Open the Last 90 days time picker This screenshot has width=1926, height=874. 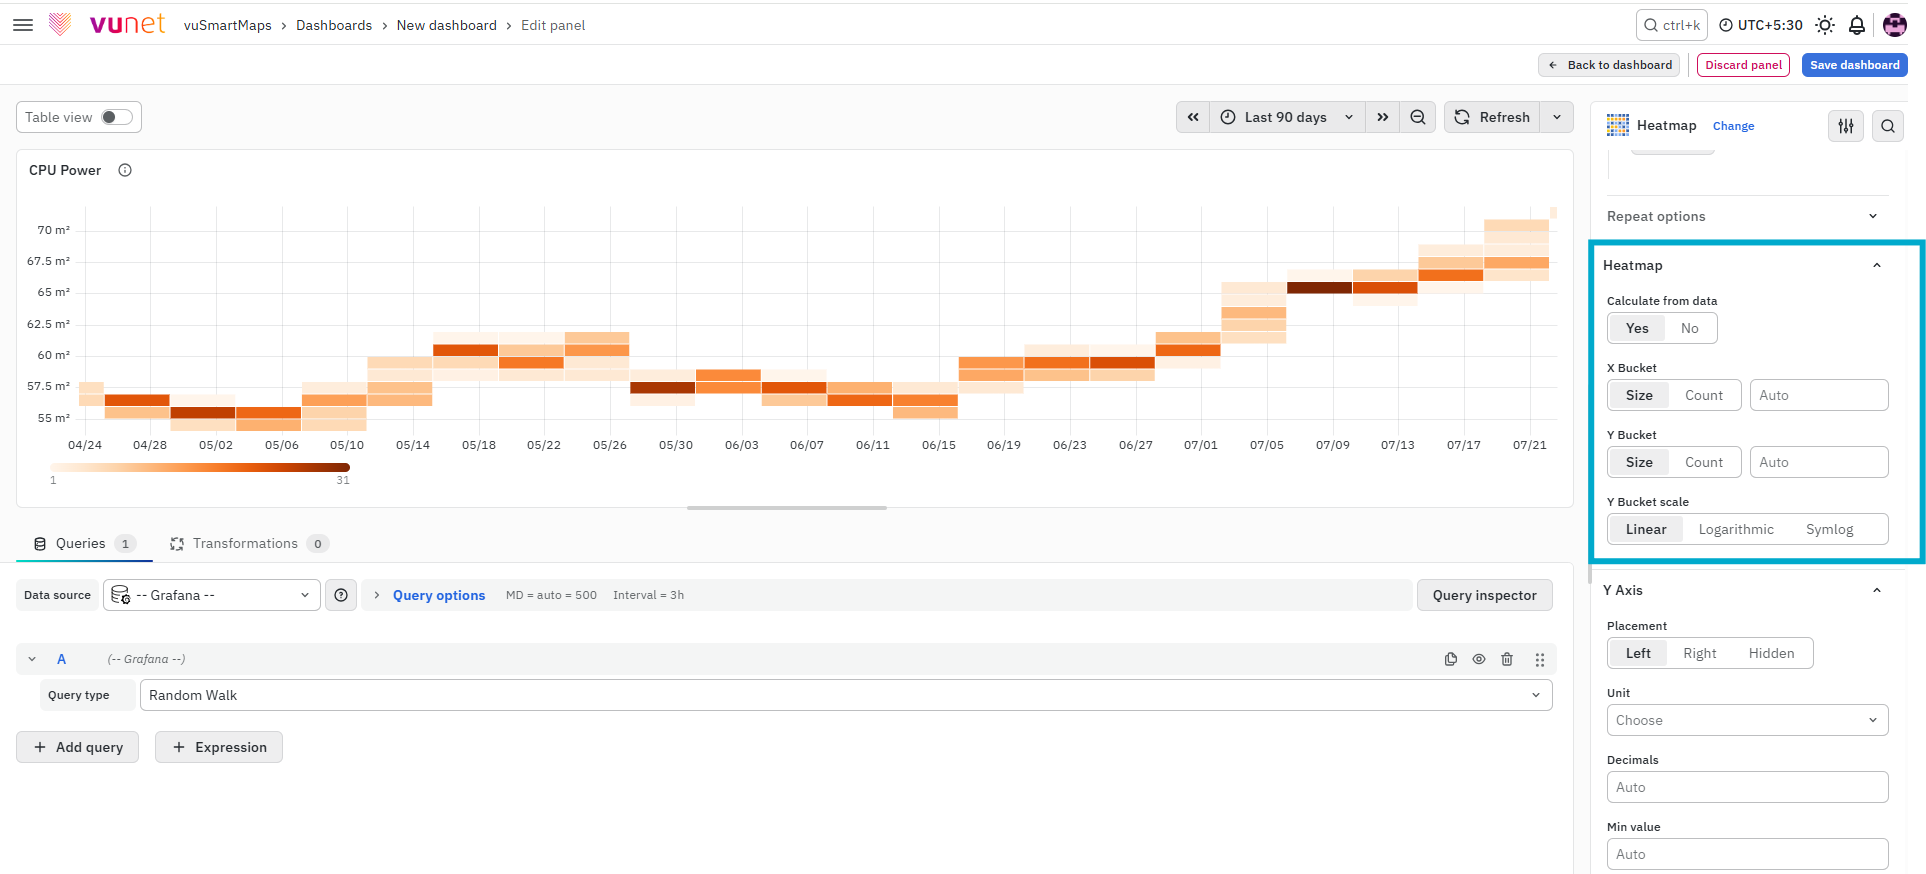pyautogui.click(x=1287, y=117)
